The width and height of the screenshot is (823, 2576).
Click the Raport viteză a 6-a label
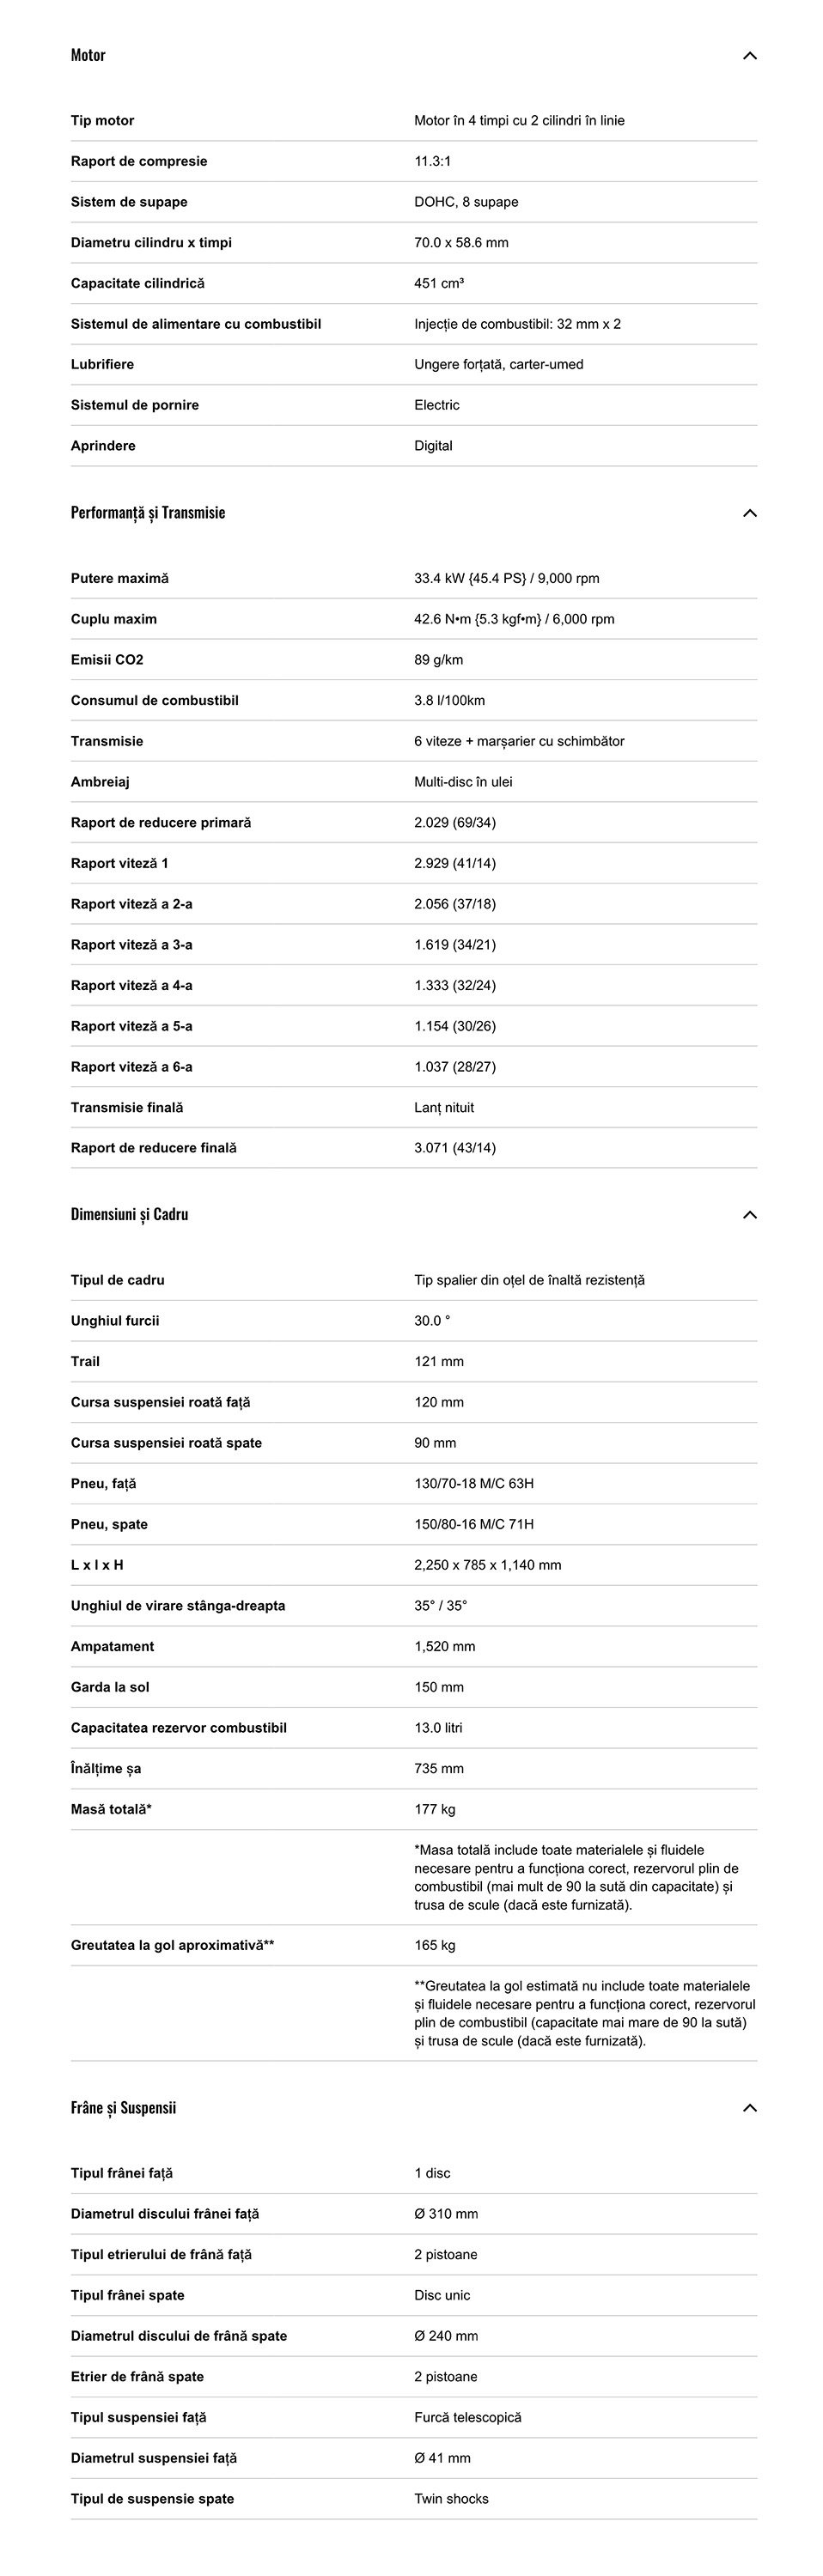coord(131,1067)
